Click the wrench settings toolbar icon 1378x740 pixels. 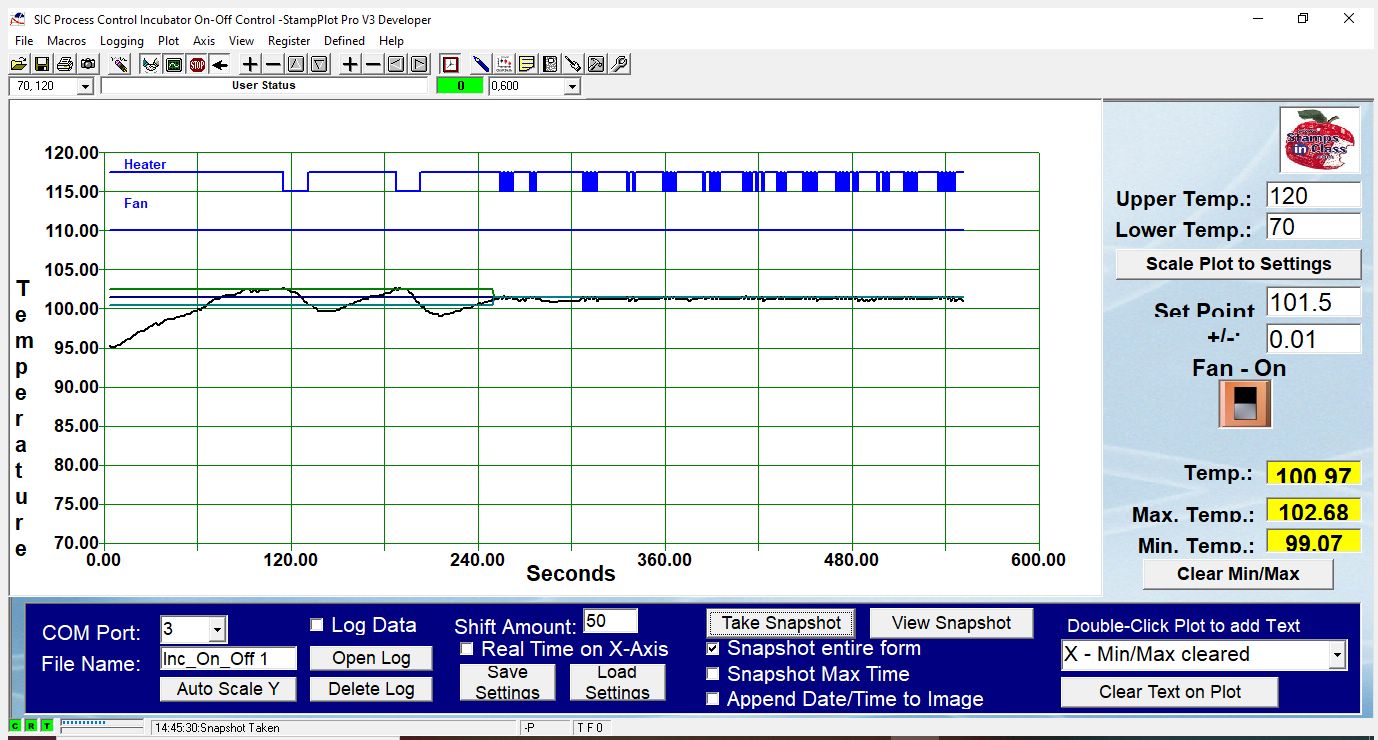pos(619,64)
